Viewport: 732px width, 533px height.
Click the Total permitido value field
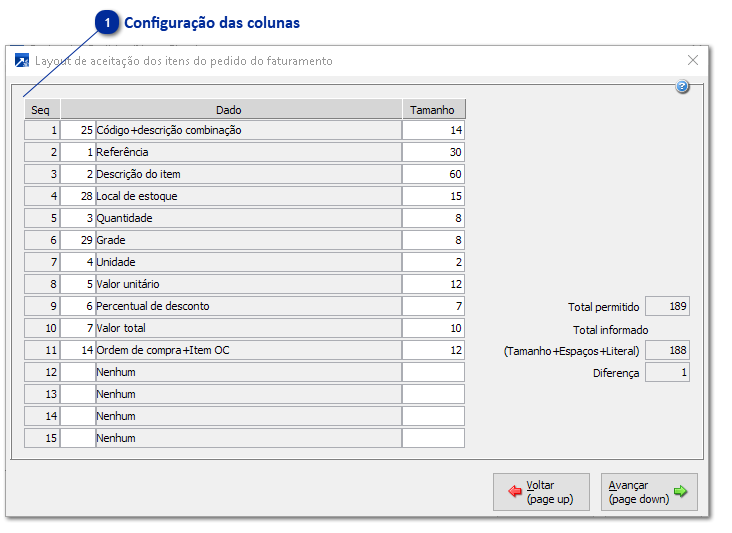pyautogui.click(x=667, y=307)
